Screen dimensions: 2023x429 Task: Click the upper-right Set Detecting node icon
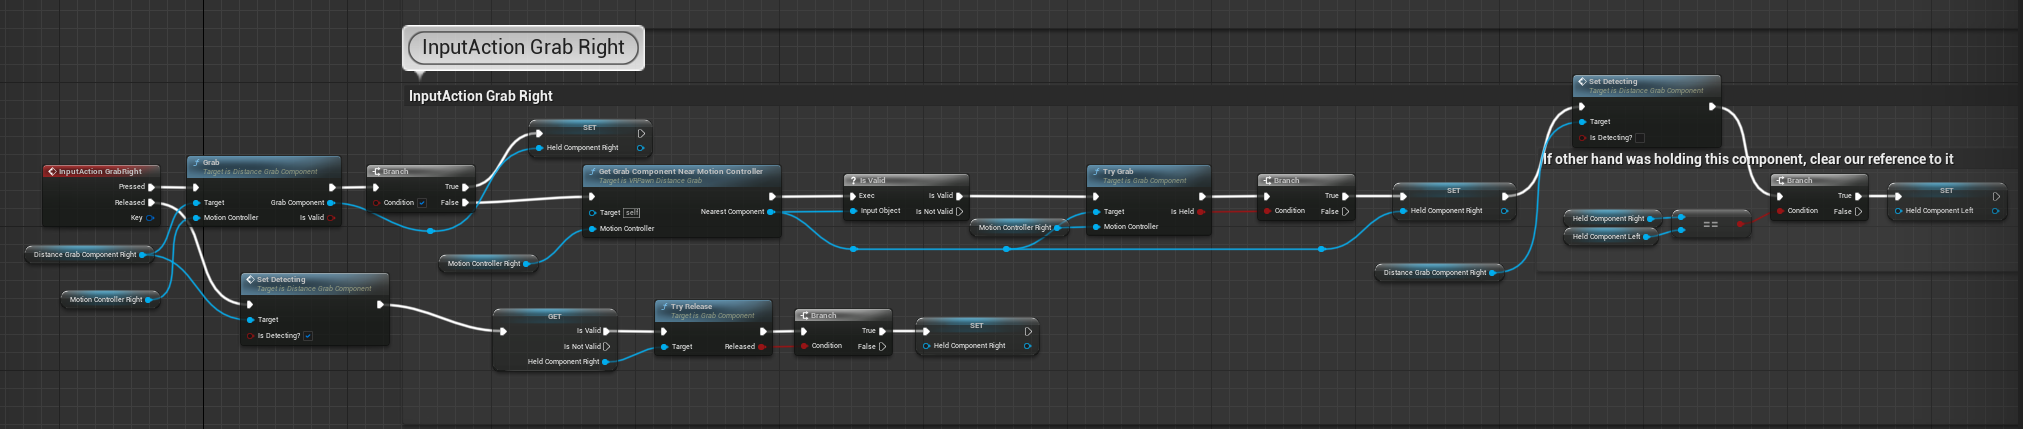(1582, 81)
